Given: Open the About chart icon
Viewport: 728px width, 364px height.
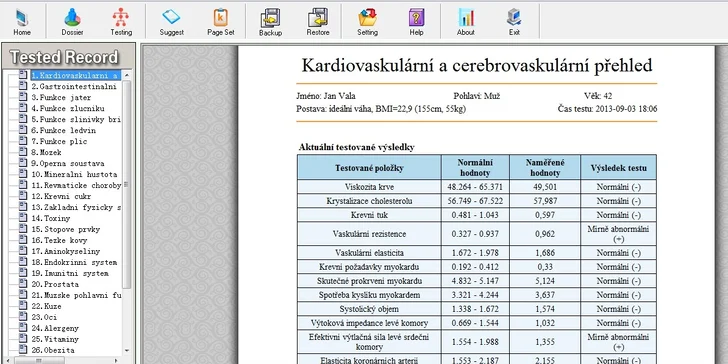Looking at the screenshot, I should pos(466,22).
